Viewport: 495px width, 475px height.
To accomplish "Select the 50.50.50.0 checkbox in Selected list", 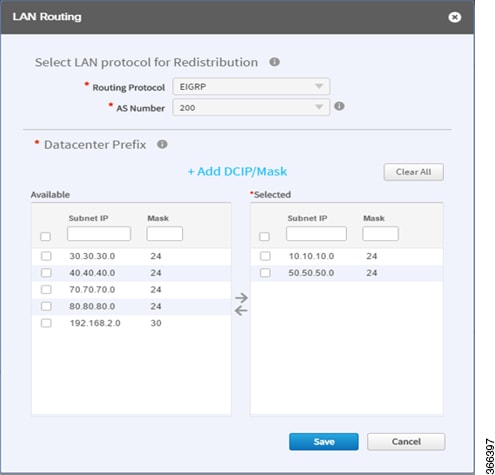I will pyautogui.click(x=265, y=273).
